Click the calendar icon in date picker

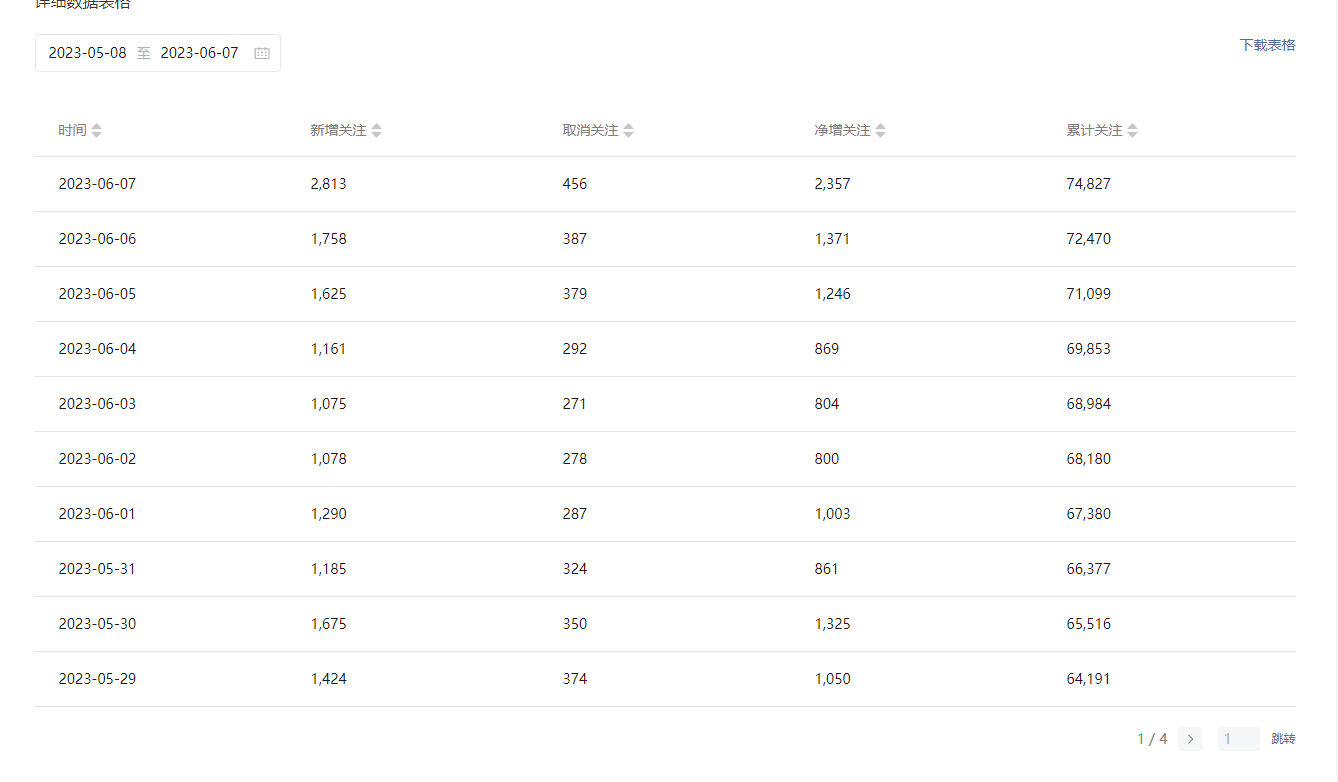coord(262,53)
